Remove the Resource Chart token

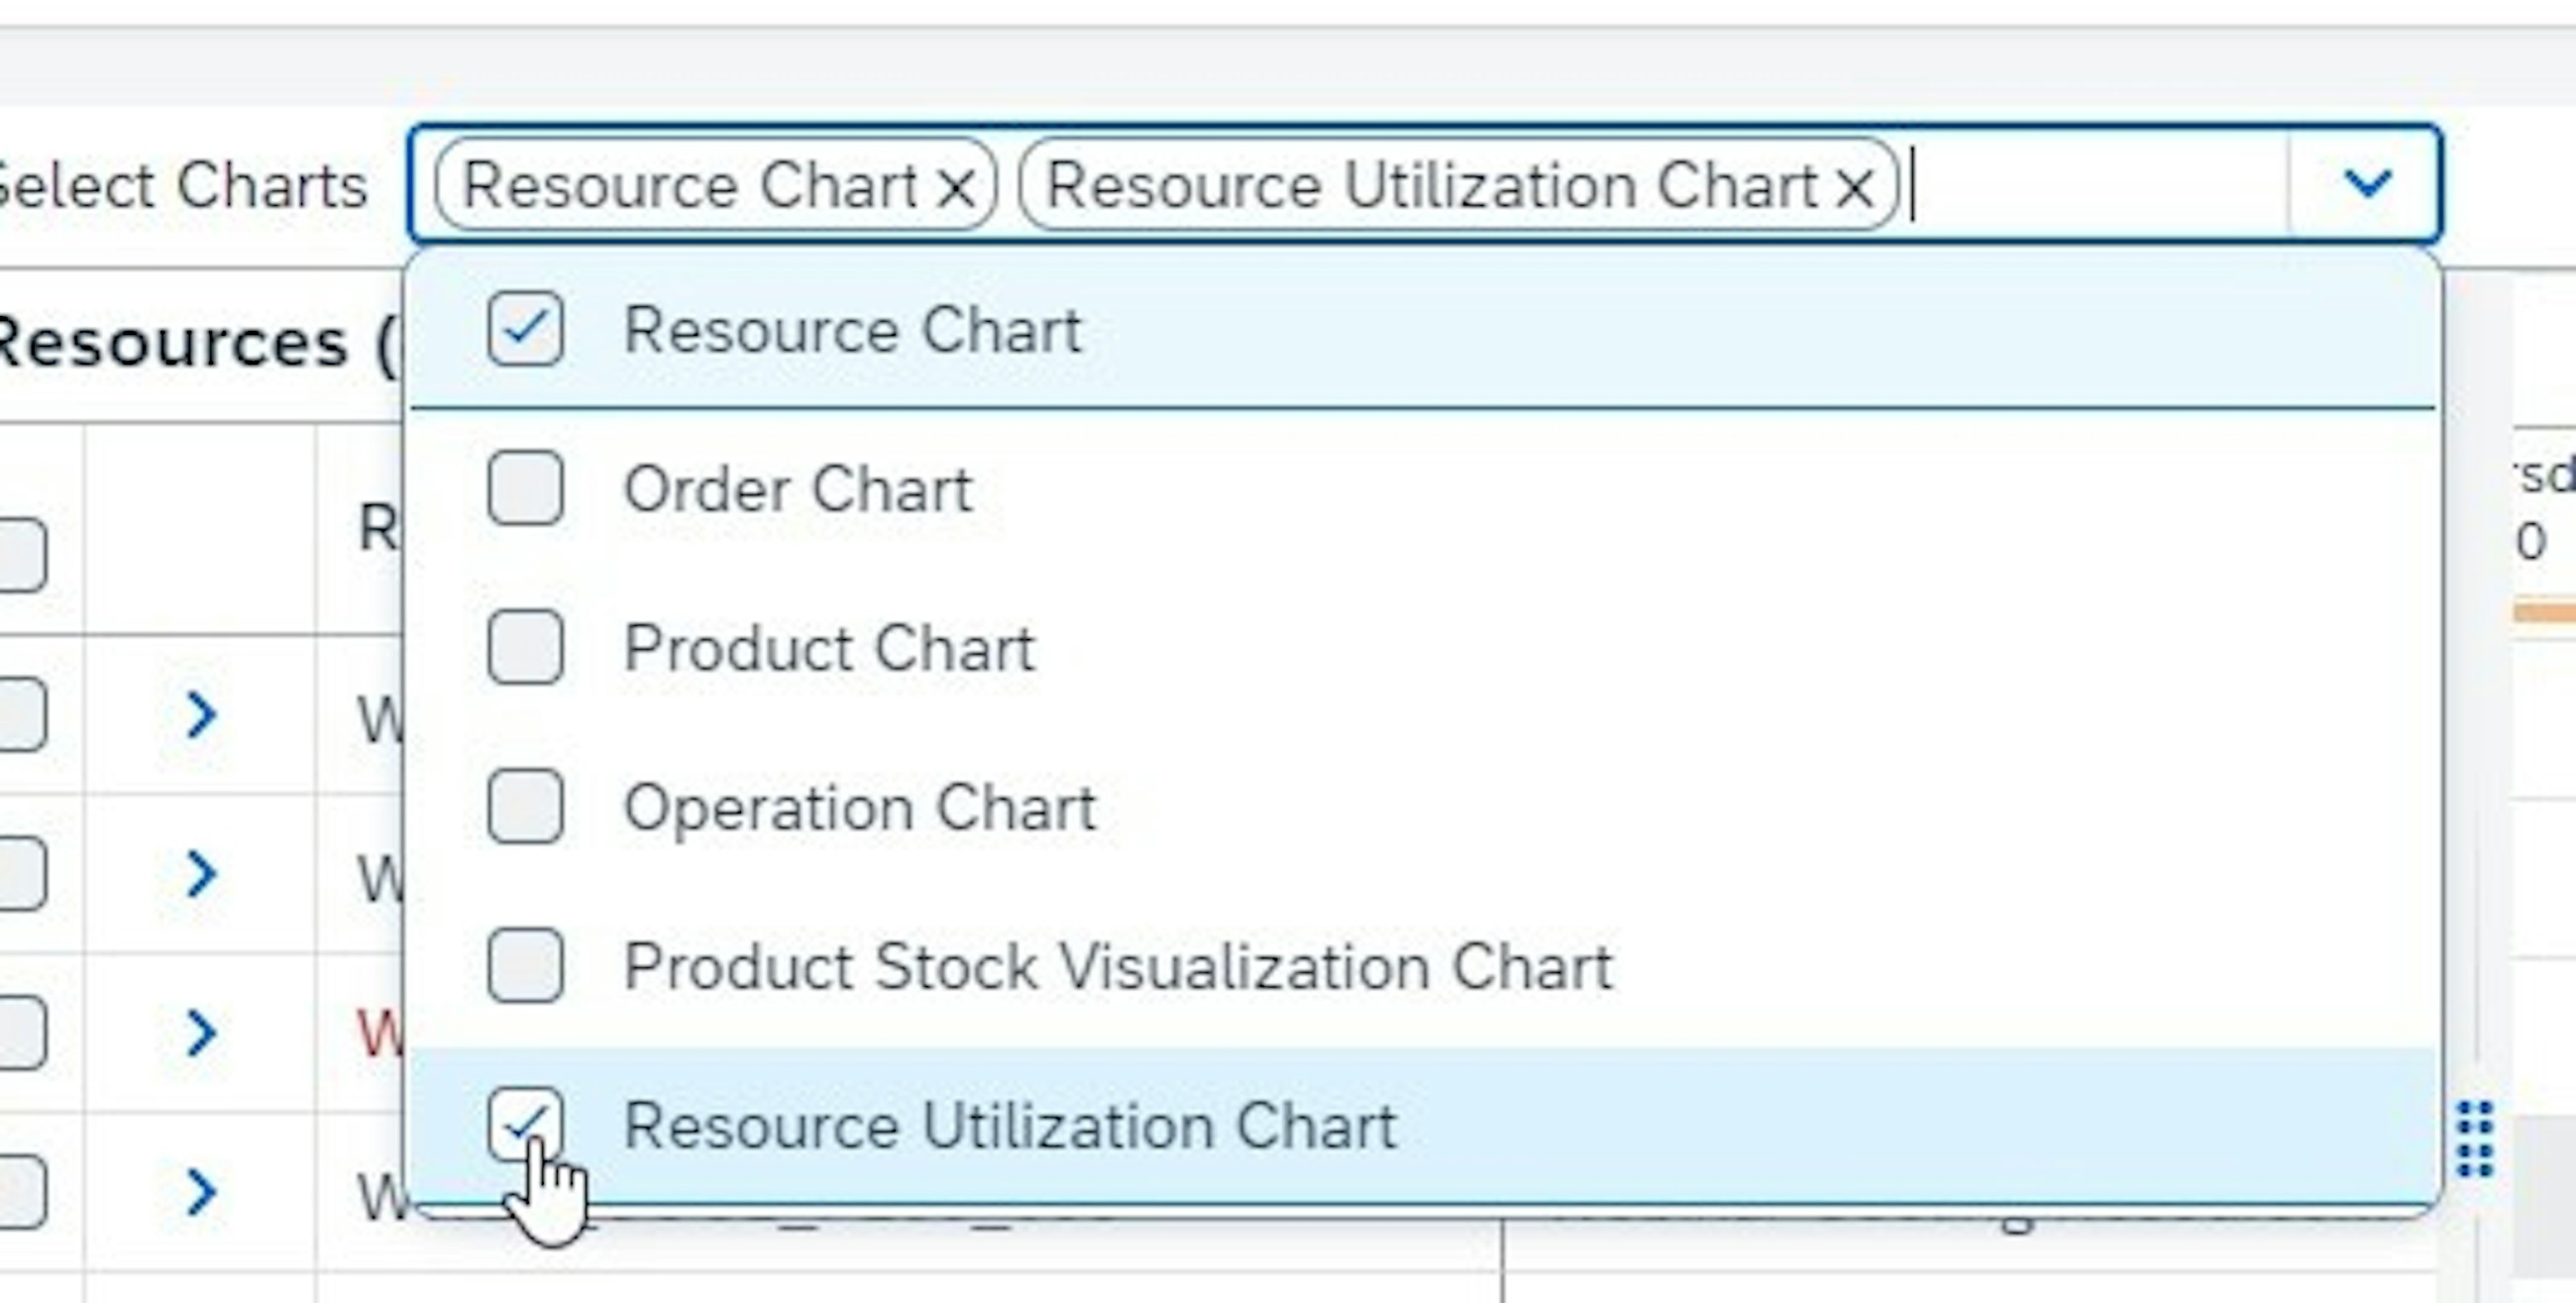(956, 187)
